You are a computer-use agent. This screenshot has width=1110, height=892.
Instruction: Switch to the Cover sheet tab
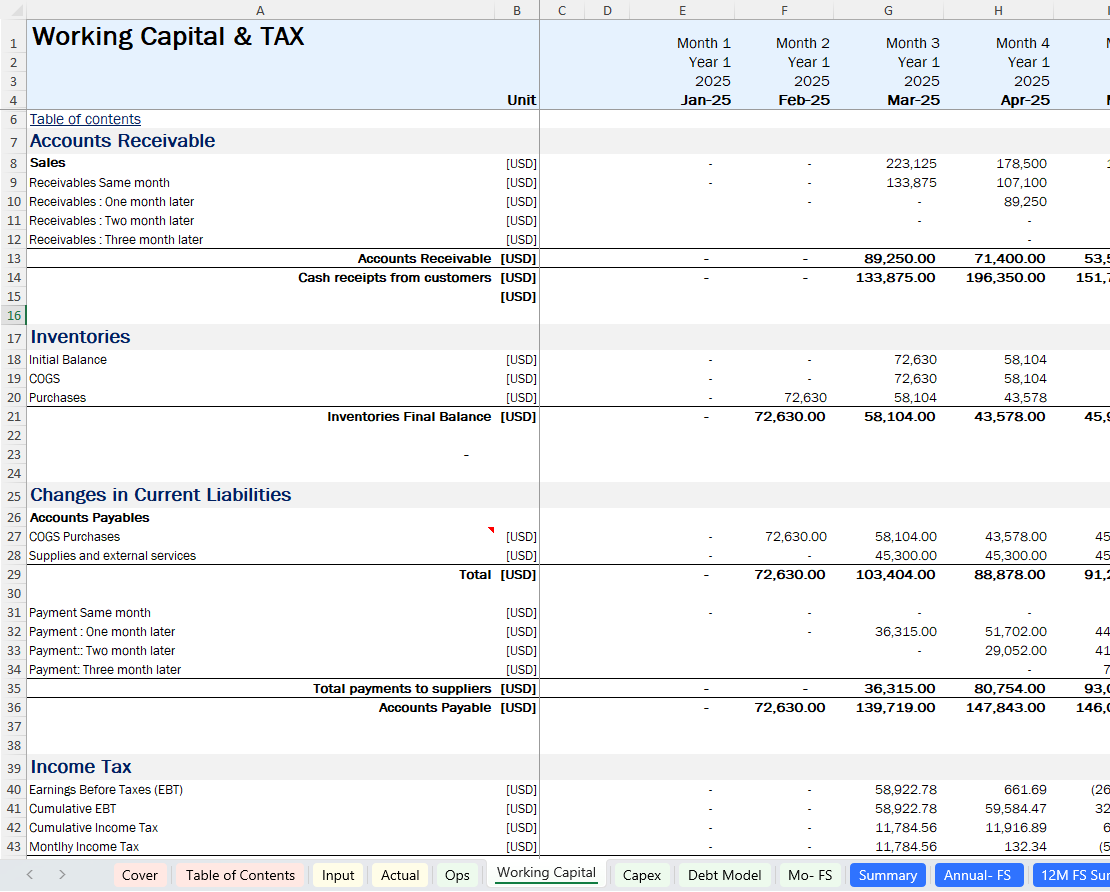pyautogui.click(x=139, y=875)
